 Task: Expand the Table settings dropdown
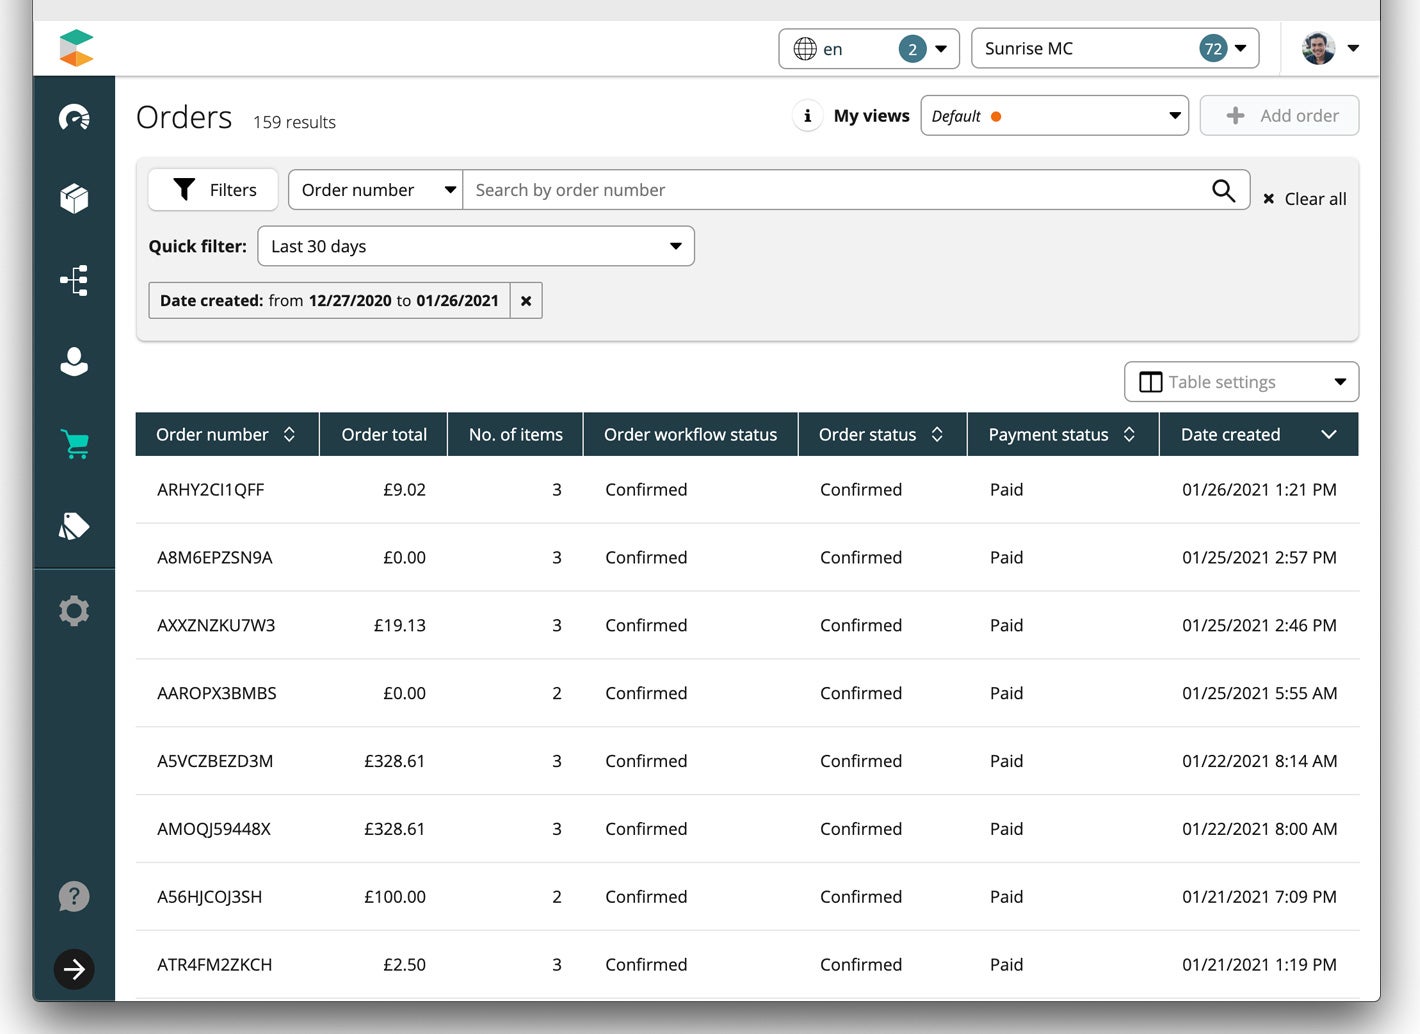coord(1241,382)
